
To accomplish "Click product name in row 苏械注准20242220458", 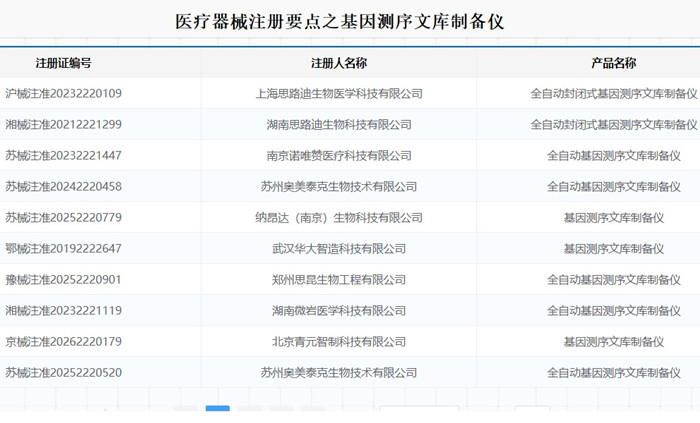I will click(613, 187).
